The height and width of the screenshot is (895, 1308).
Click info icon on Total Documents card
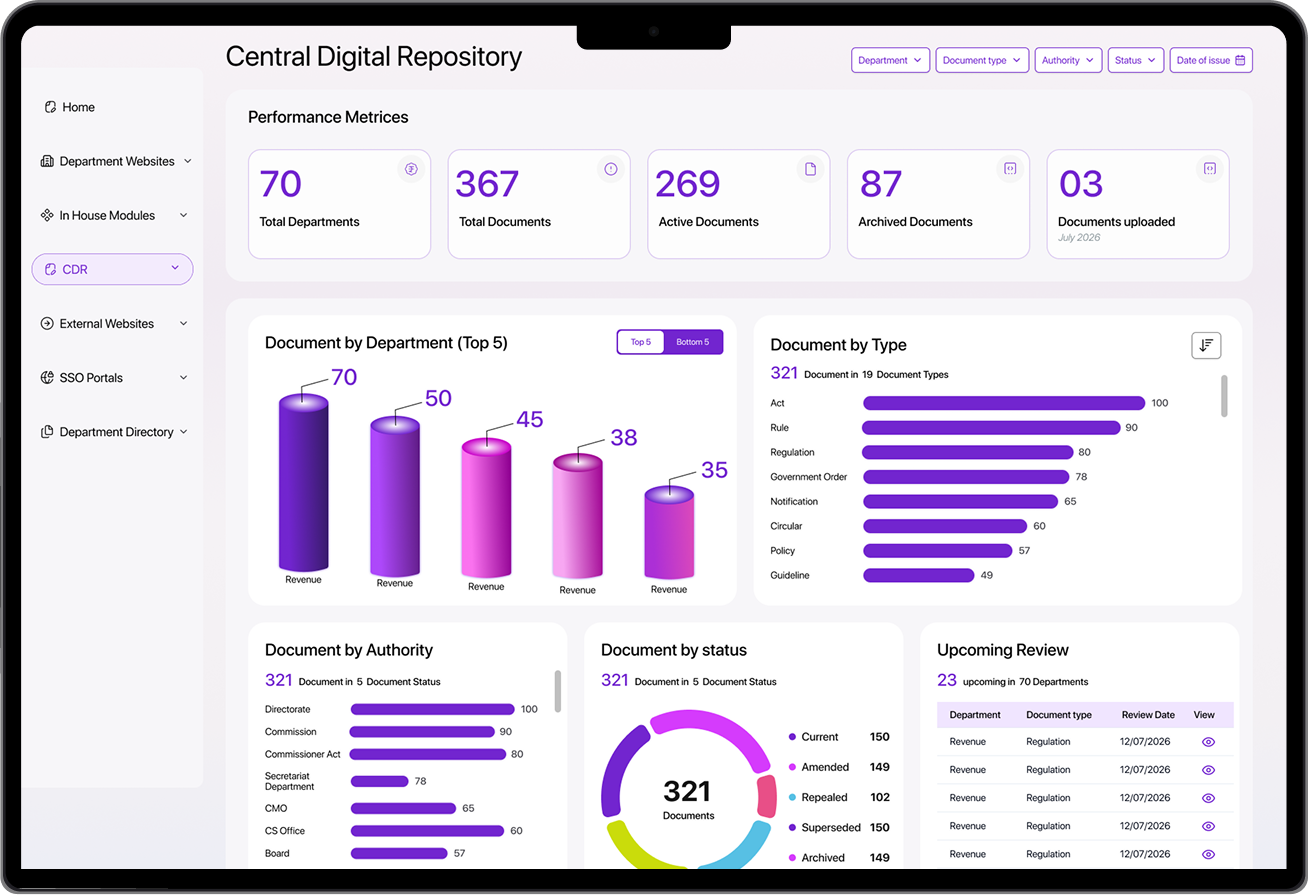click(x=610, y=169)
